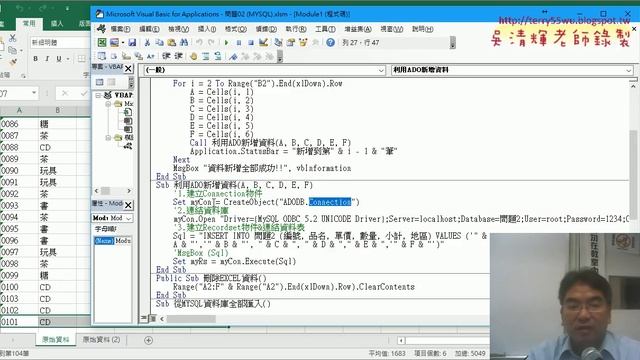Open the Mod1 object dropdown in Properties window
640x360 pixels.
click(129, 218)
